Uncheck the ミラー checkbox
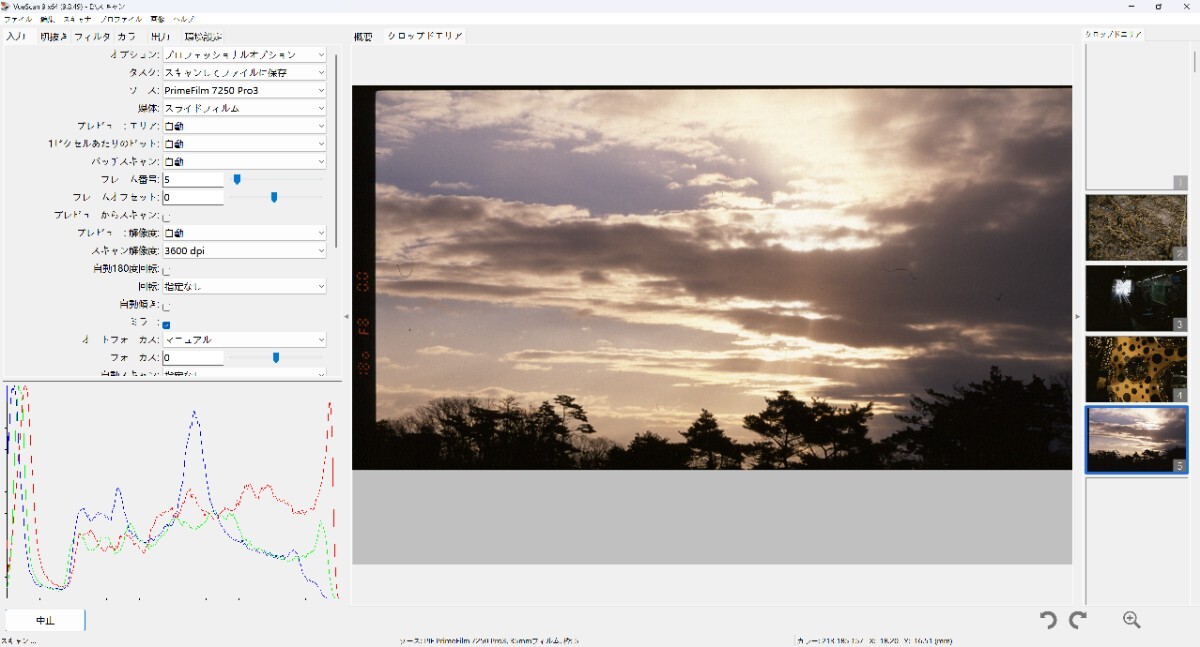Image resolution: width=1200 pixels, height=647 pixels. point(167,324)
